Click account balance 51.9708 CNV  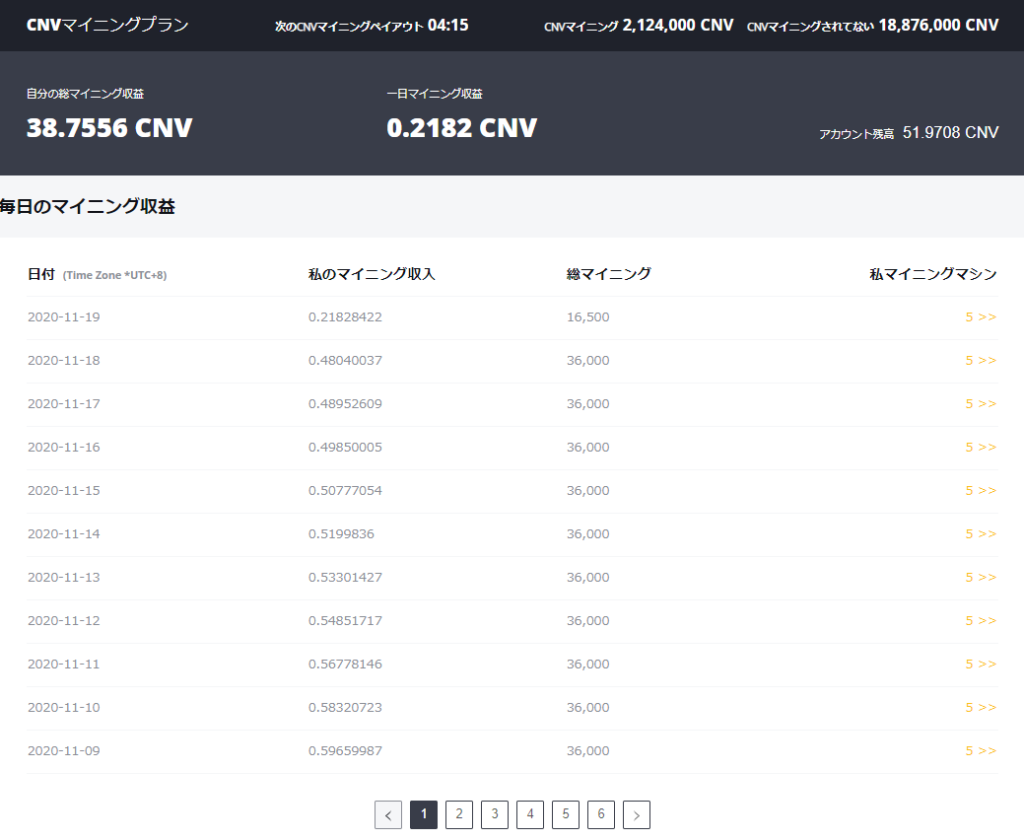tap(950, 133)
